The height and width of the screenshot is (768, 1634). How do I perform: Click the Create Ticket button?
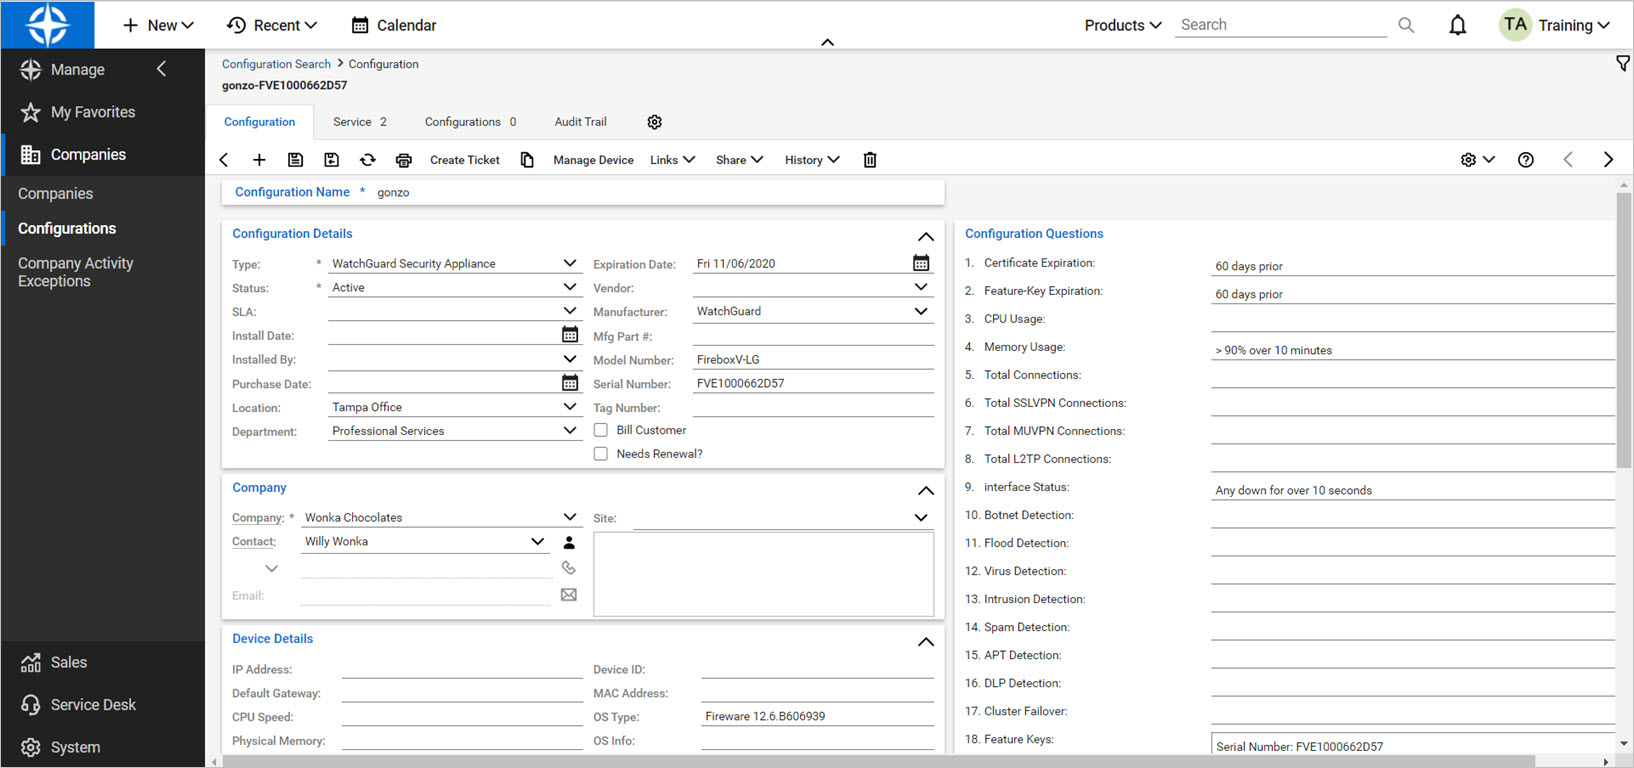(x=464, y=160)
